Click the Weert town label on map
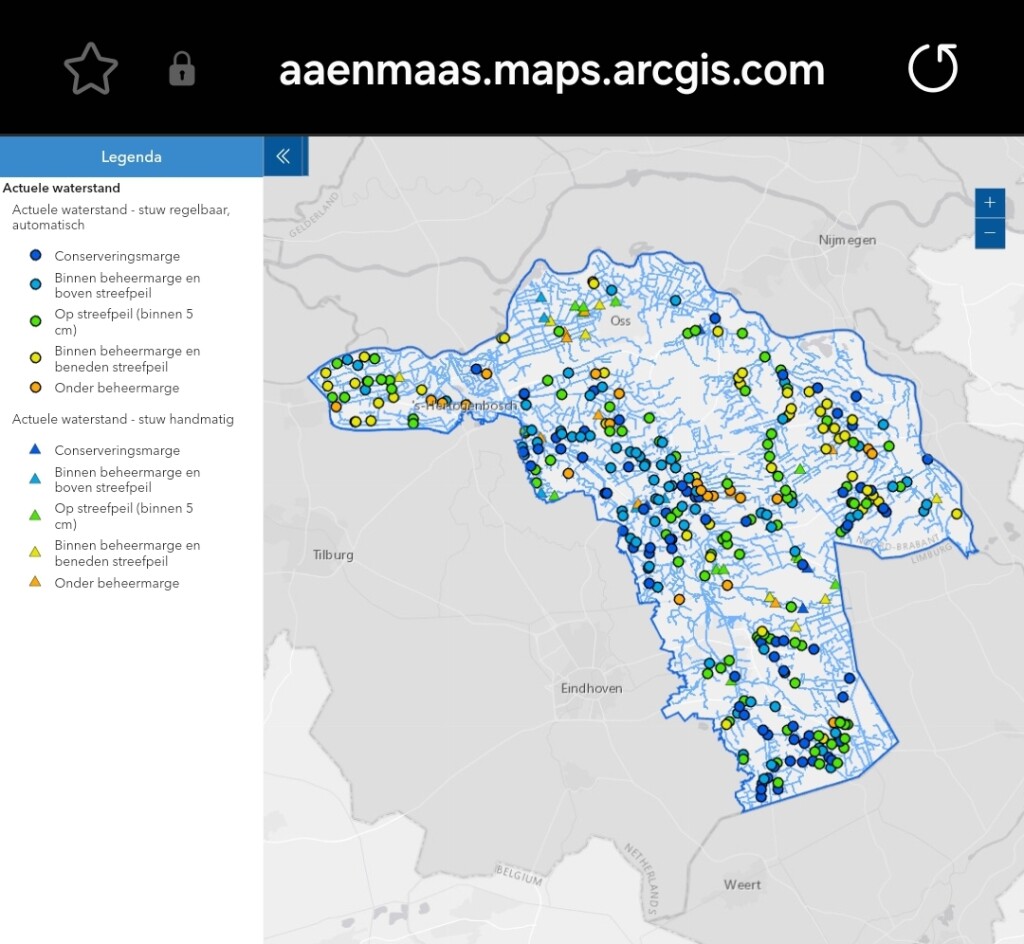The image size is (1024, 944). pyautogui.click(x=742, y=884)
